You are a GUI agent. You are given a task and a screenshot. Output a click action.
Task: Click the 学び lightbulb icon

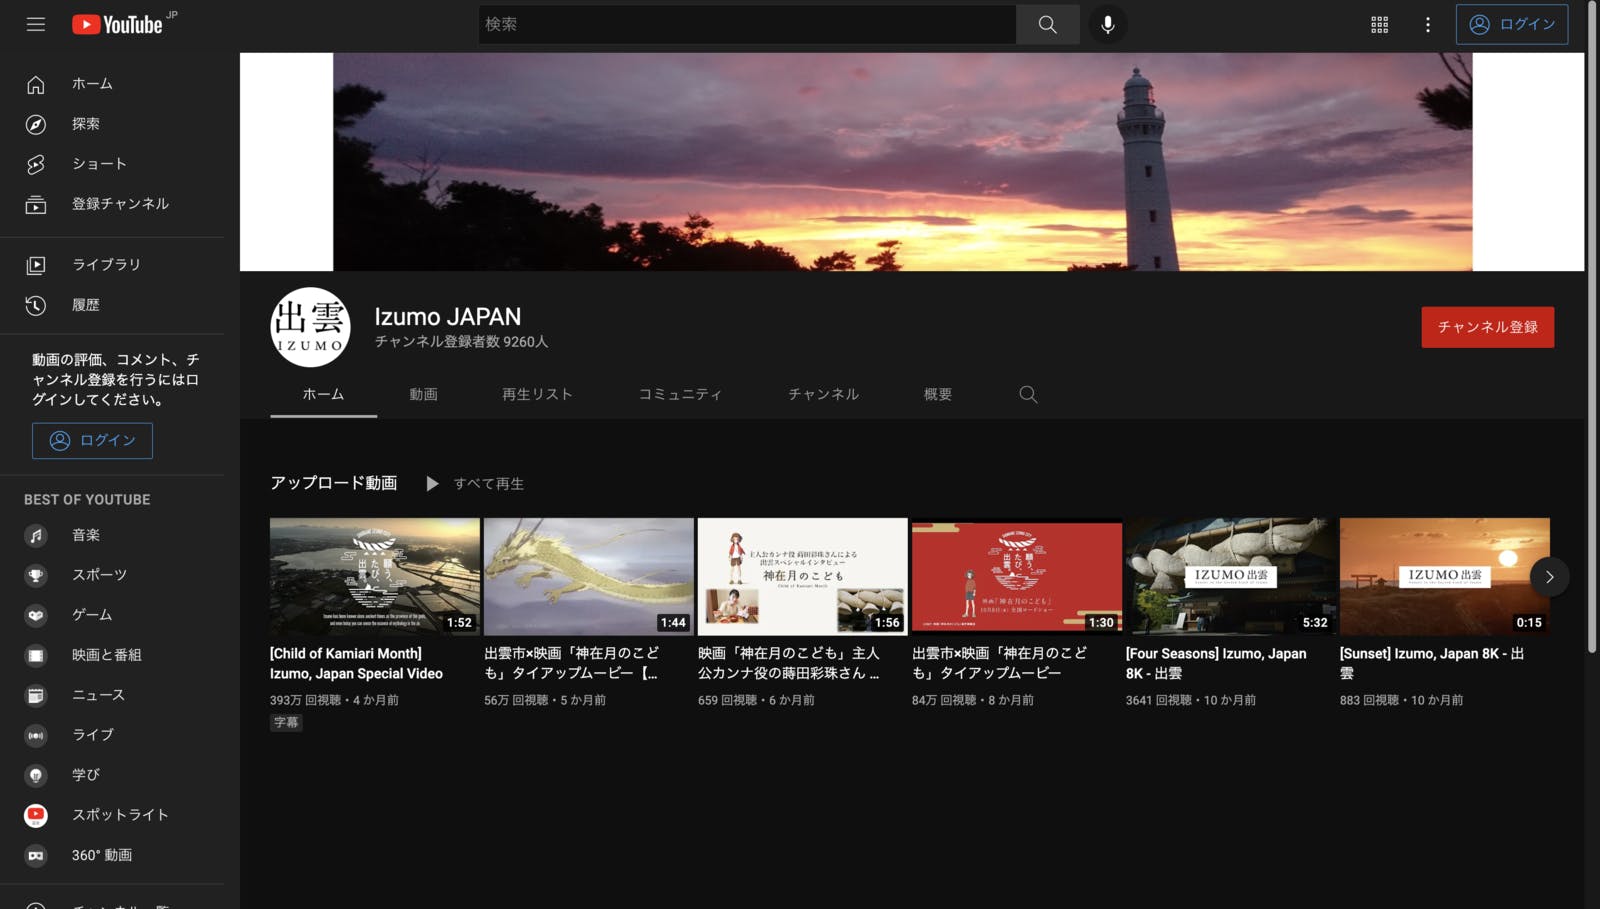(36, 775)
